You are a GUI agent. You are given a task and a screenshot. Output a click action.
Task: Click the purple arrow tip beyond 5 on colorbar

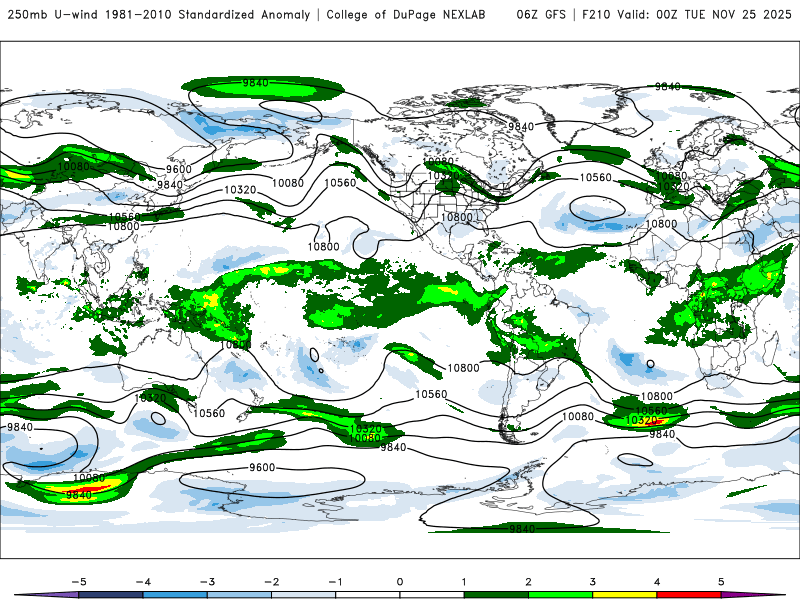click(x=753, y=595)
